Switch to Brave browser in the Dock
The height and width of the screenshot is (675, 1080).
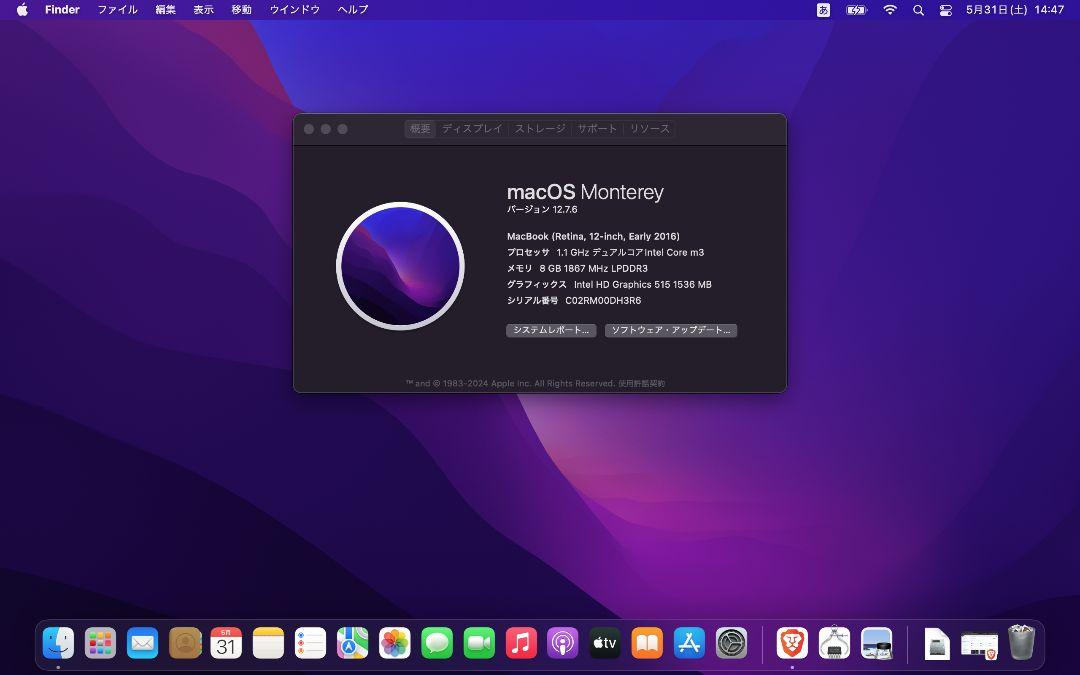point(792,643)
